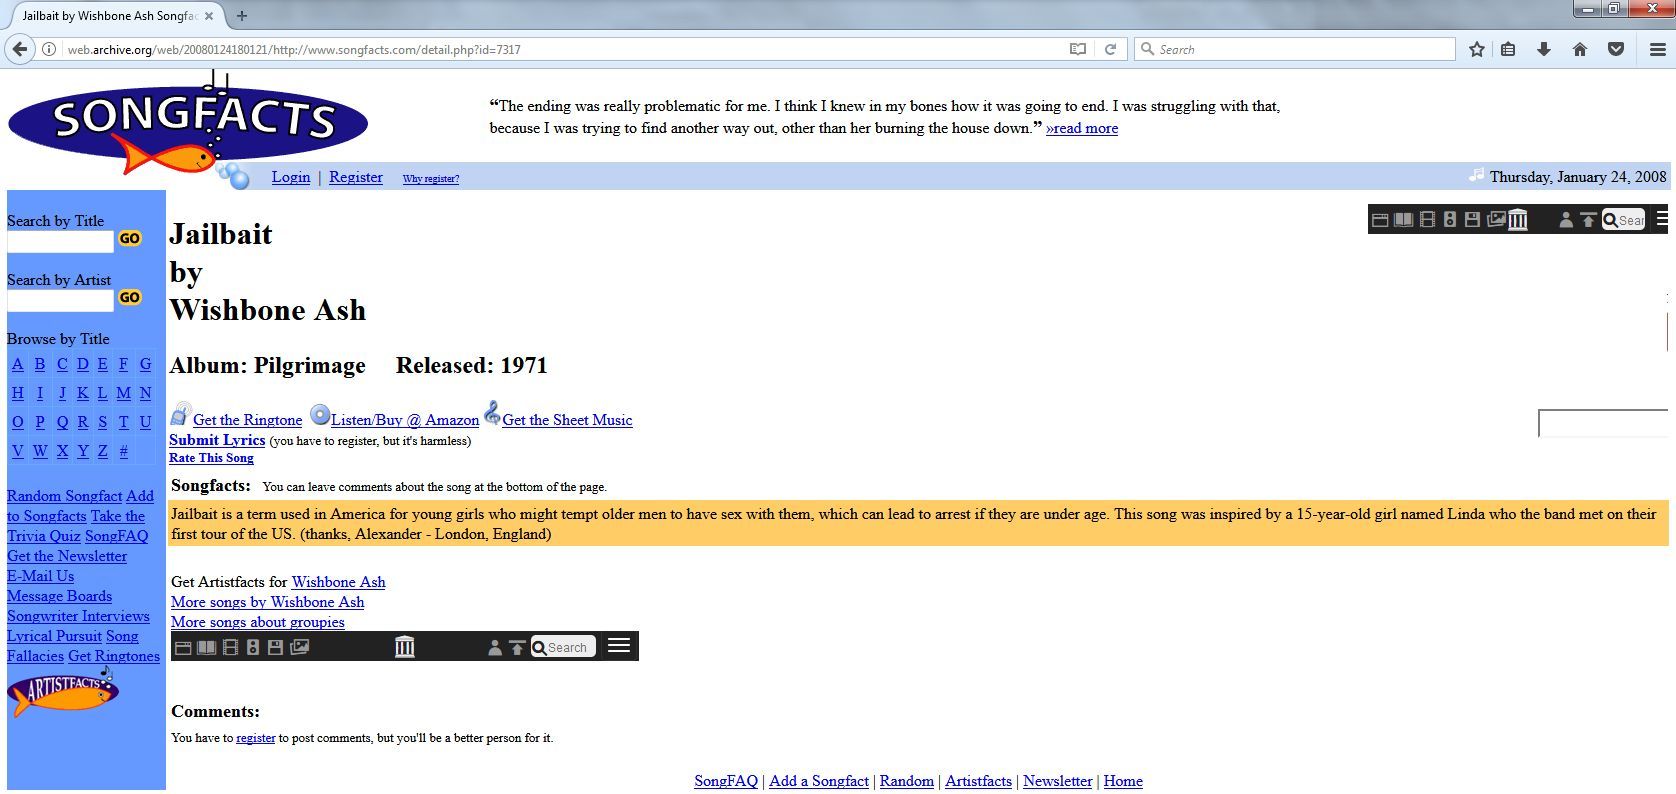This screenshot has height=794, width=1676.
Task: Open hamburger menu in lower Archive toolbar
Action: pyautogui.click(x=619, y=645)
